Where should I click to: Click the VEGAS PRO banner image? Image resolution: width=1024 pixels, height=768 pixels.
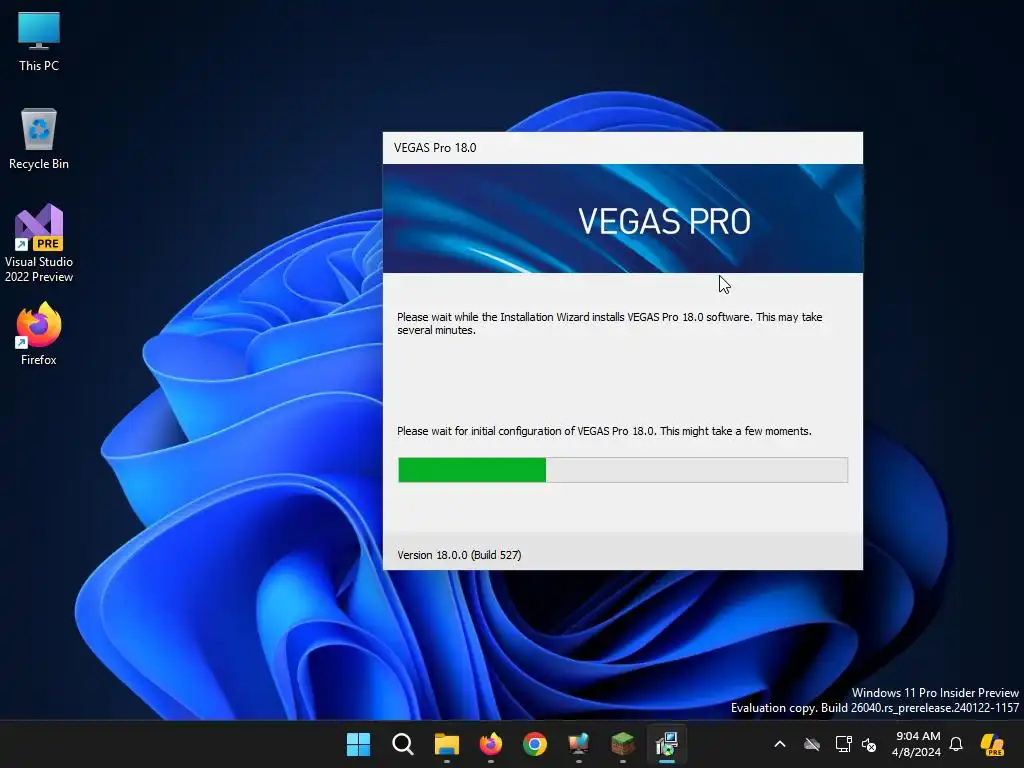point(622,218)
